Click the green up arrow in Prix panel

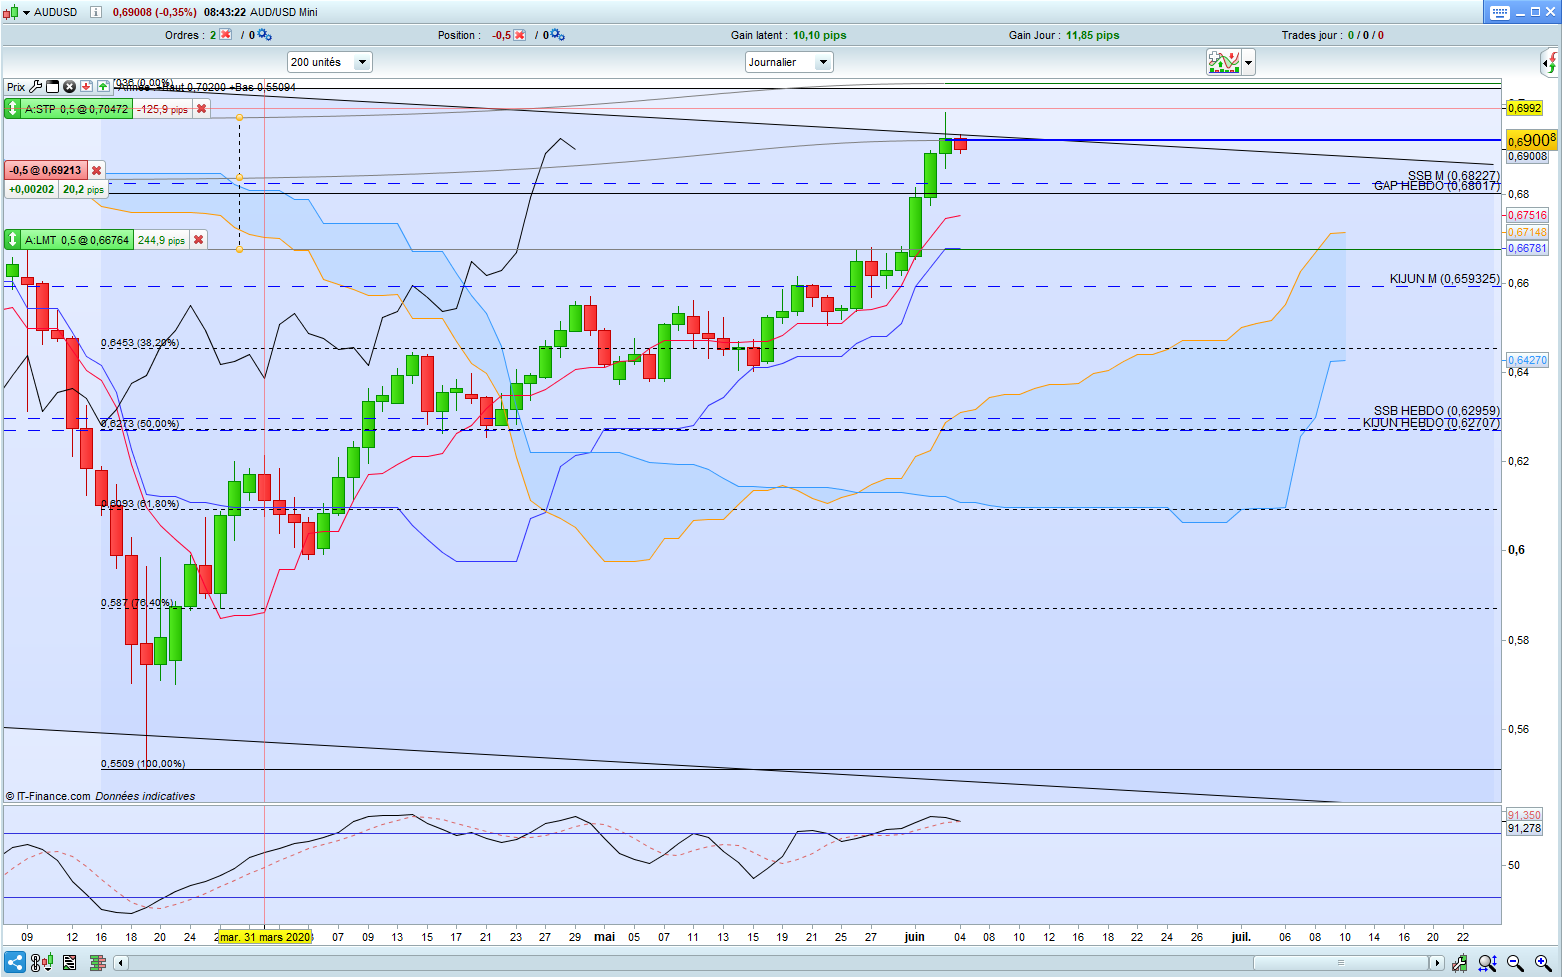pyautogui.click(x=103, y=87)
